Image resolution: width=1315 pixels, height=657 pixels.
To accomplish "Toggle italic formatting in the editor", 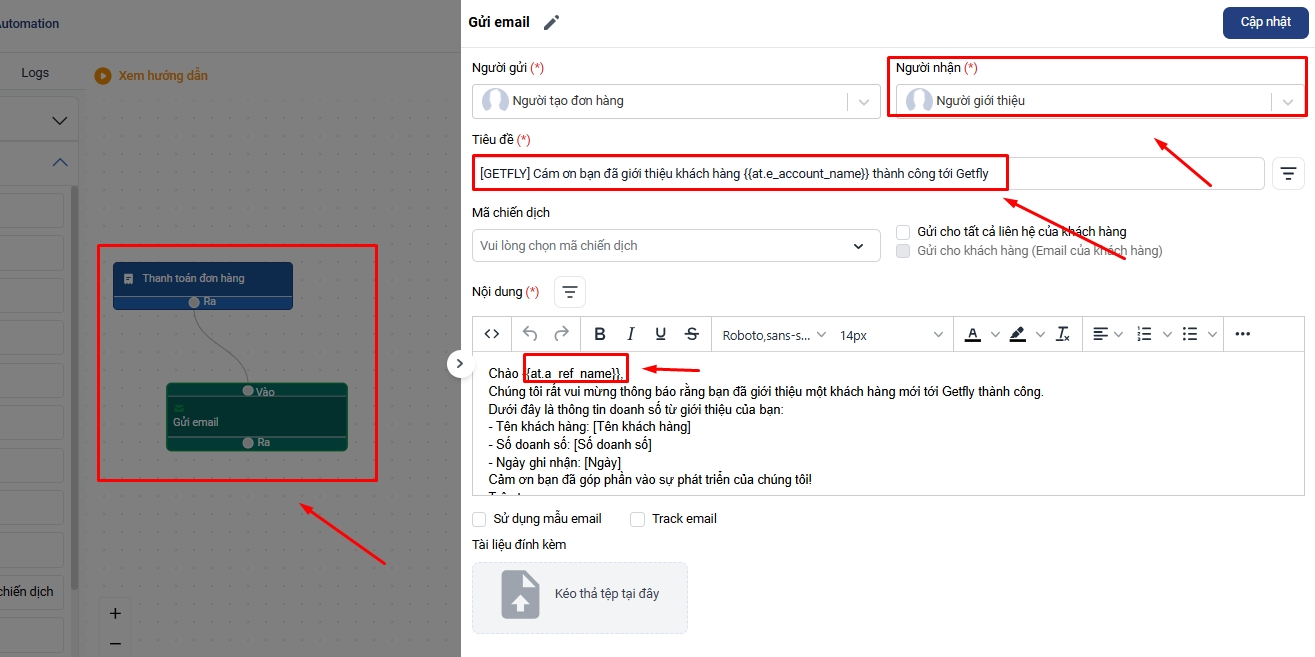I will point(630,334).
